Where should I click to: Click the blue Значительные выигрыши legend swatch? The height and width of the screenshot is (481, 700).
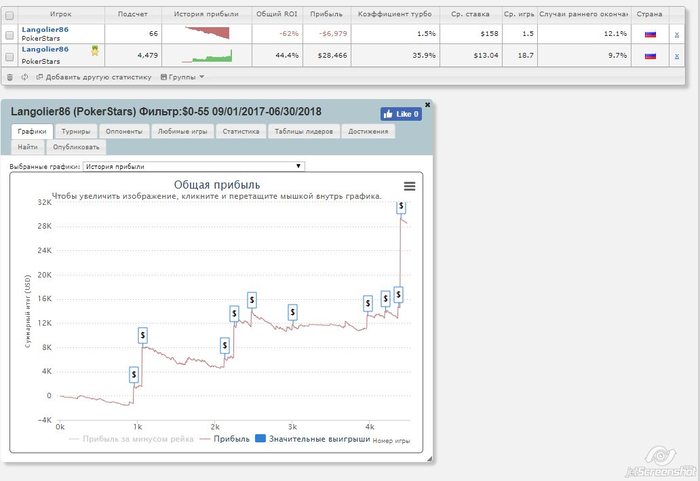click(x=260, y=439)
